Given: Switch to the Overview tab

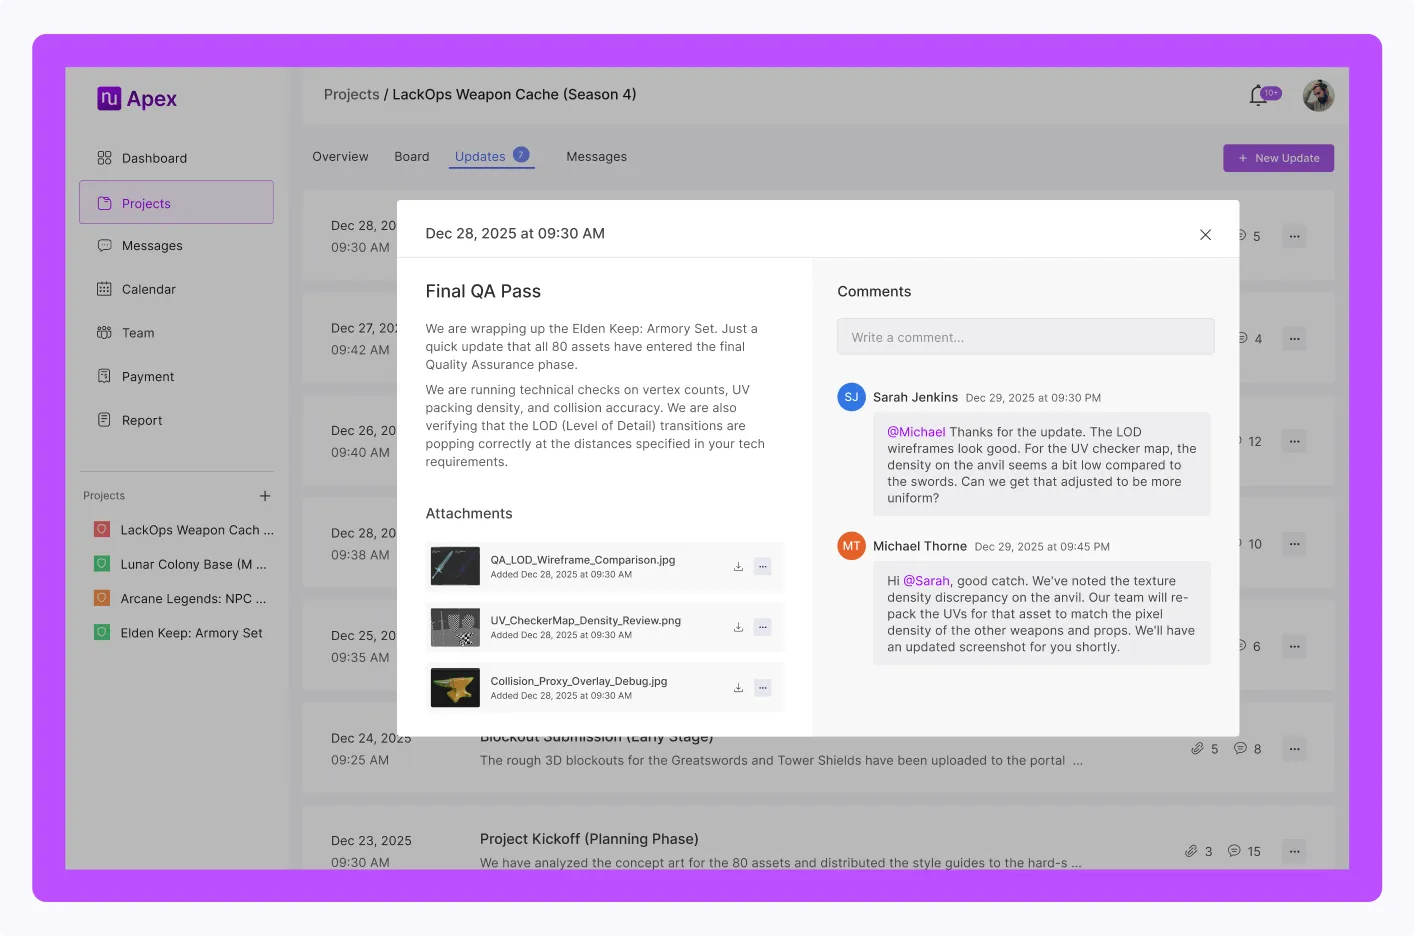Looking at the screenshot, I should pyautogui.click(x=340, y=157).
